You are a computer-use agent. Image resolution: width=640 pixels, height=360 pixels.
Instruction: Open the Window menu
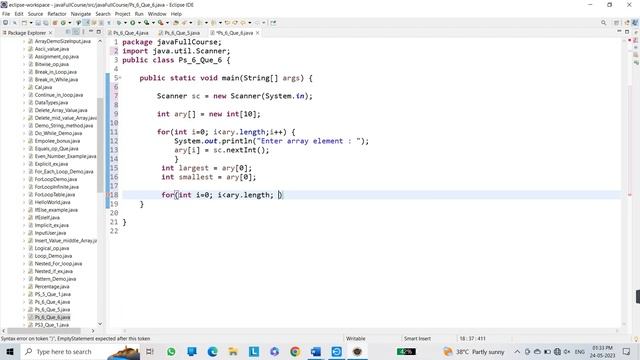point(157,14)
